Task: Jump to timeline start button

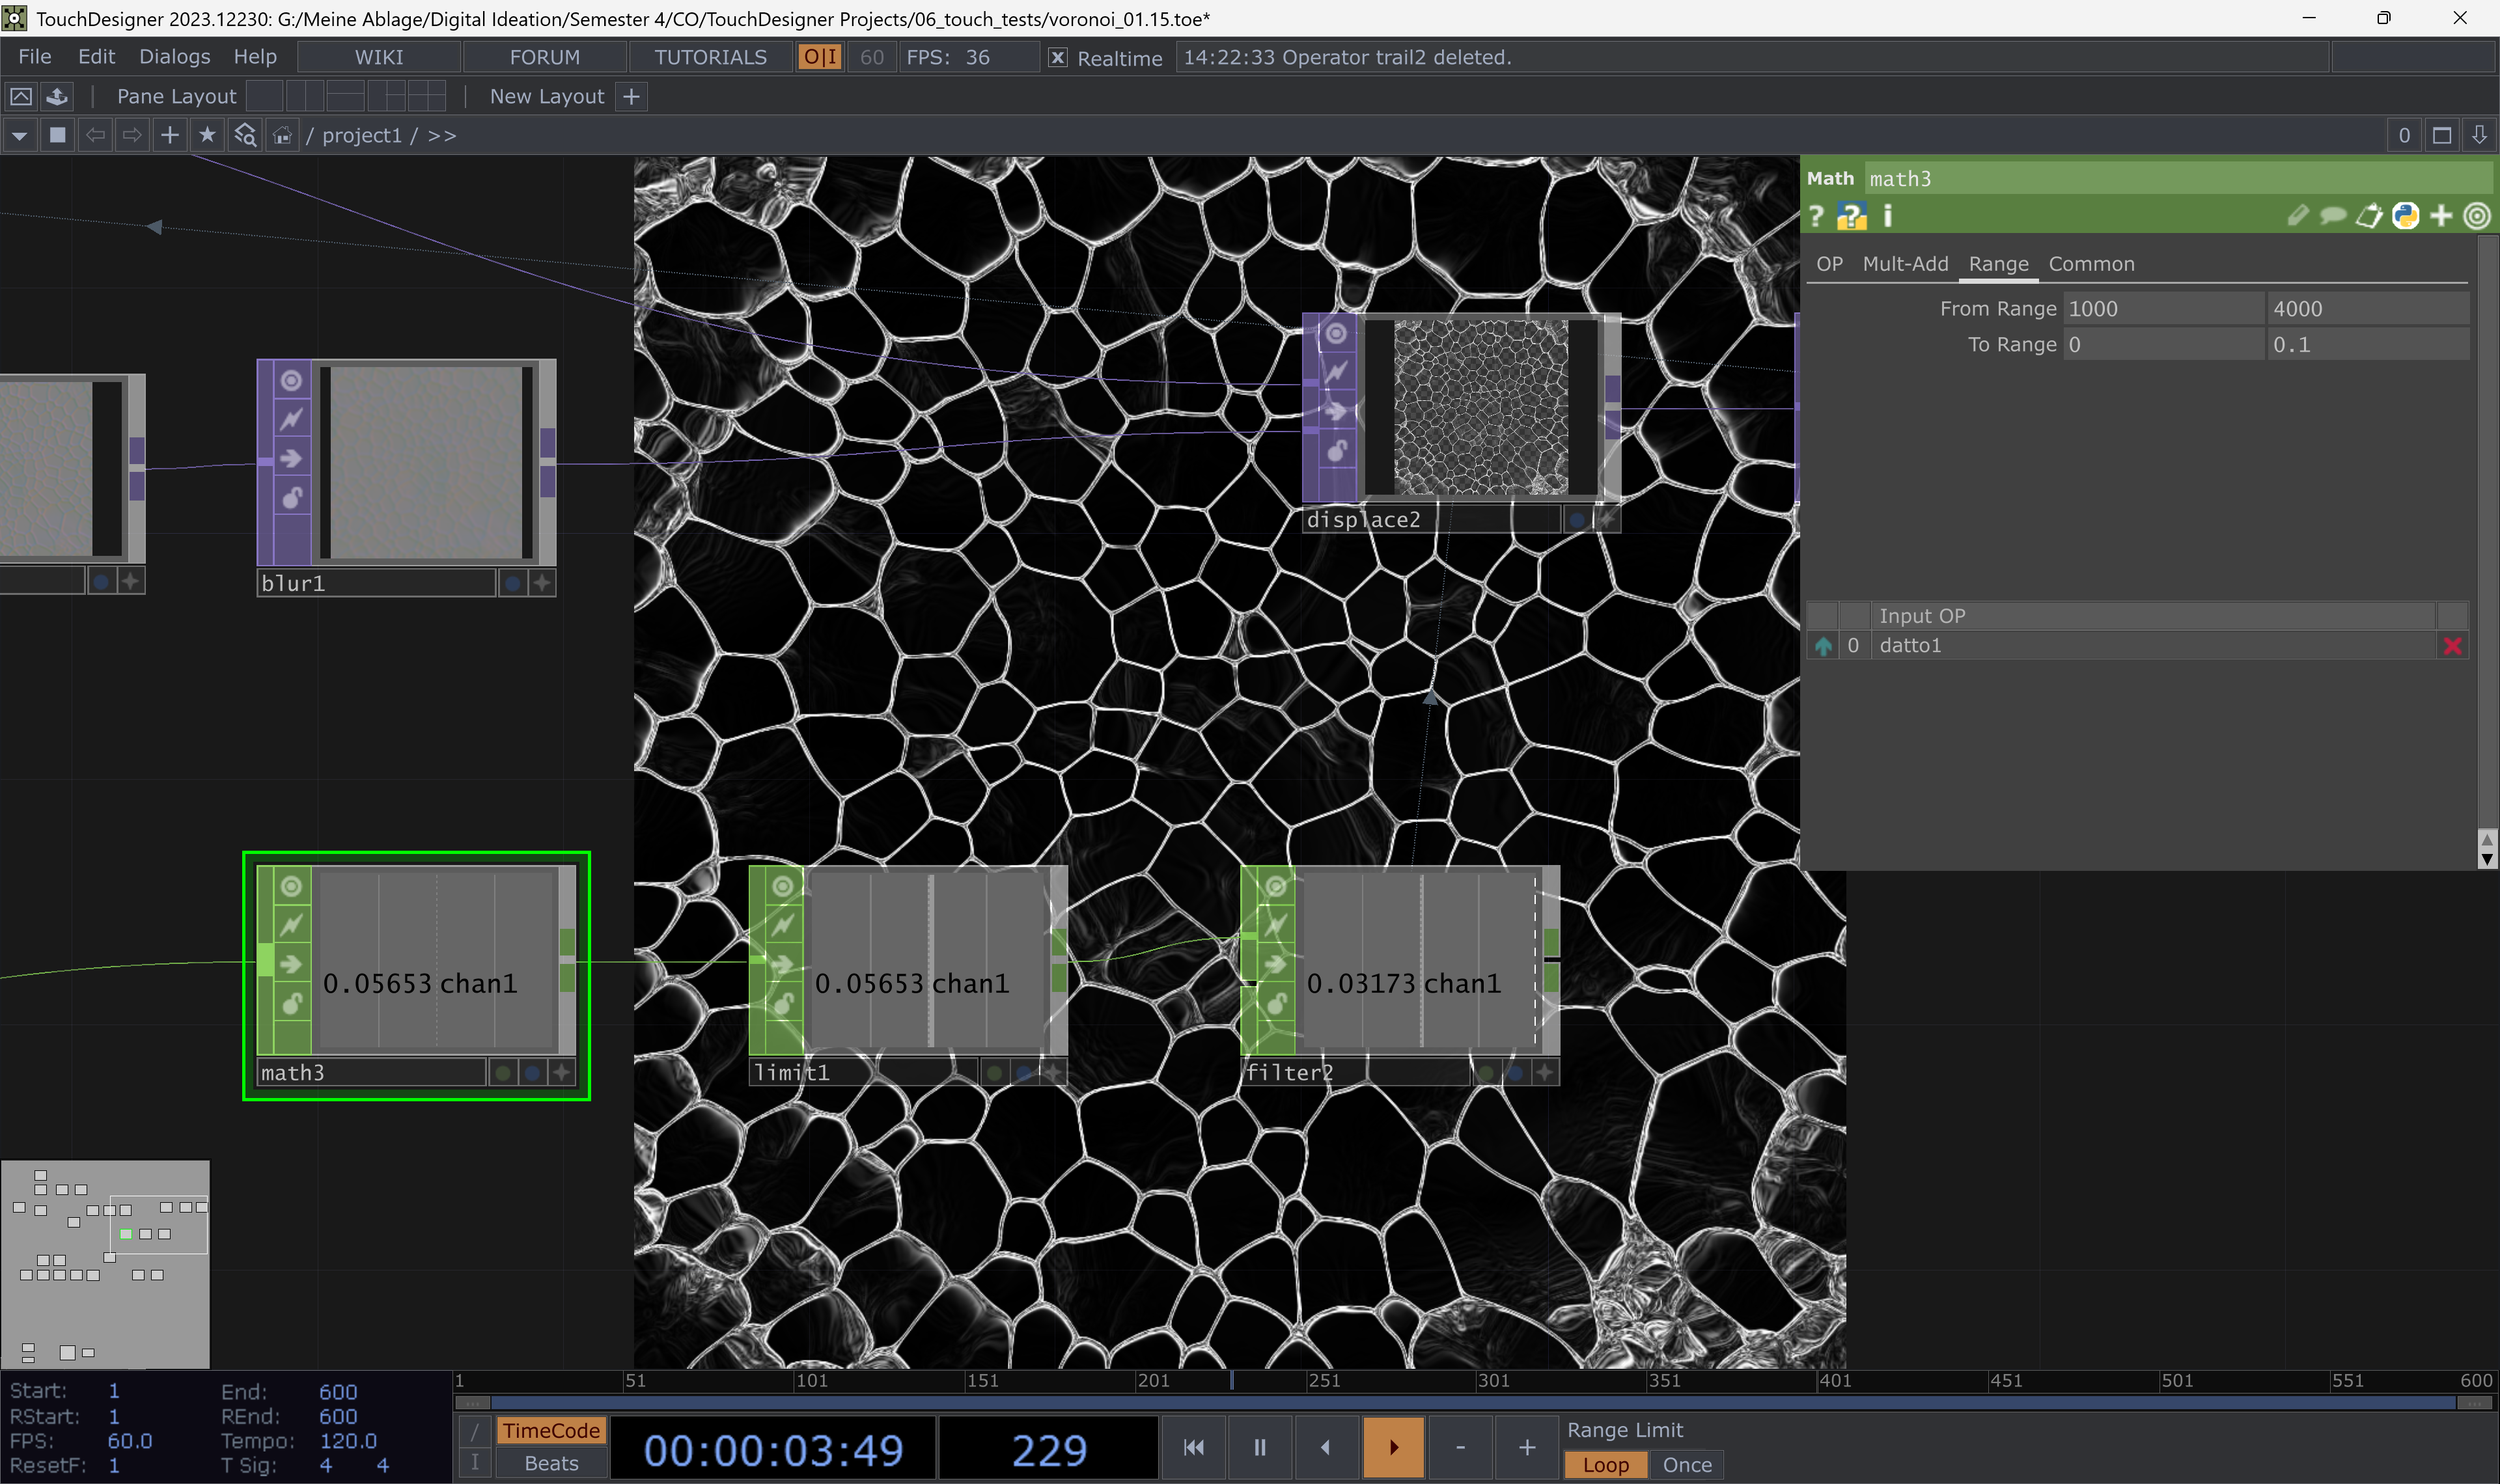Action: click(x=1193, y=1447)
